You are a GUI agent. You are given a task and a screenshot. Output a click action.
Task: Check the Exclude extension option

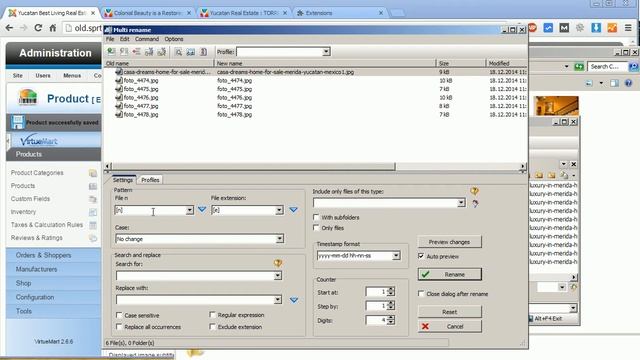[x=212, y=327]
